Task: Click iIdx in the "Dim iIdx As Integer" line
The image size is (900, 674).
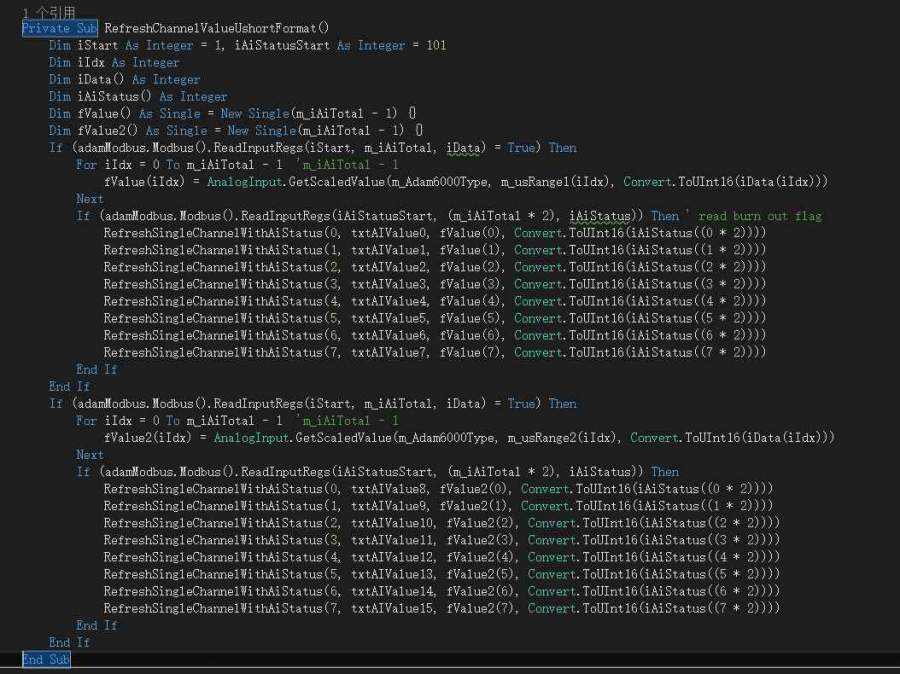Action: pyautogui.click(x=90, y=62)
